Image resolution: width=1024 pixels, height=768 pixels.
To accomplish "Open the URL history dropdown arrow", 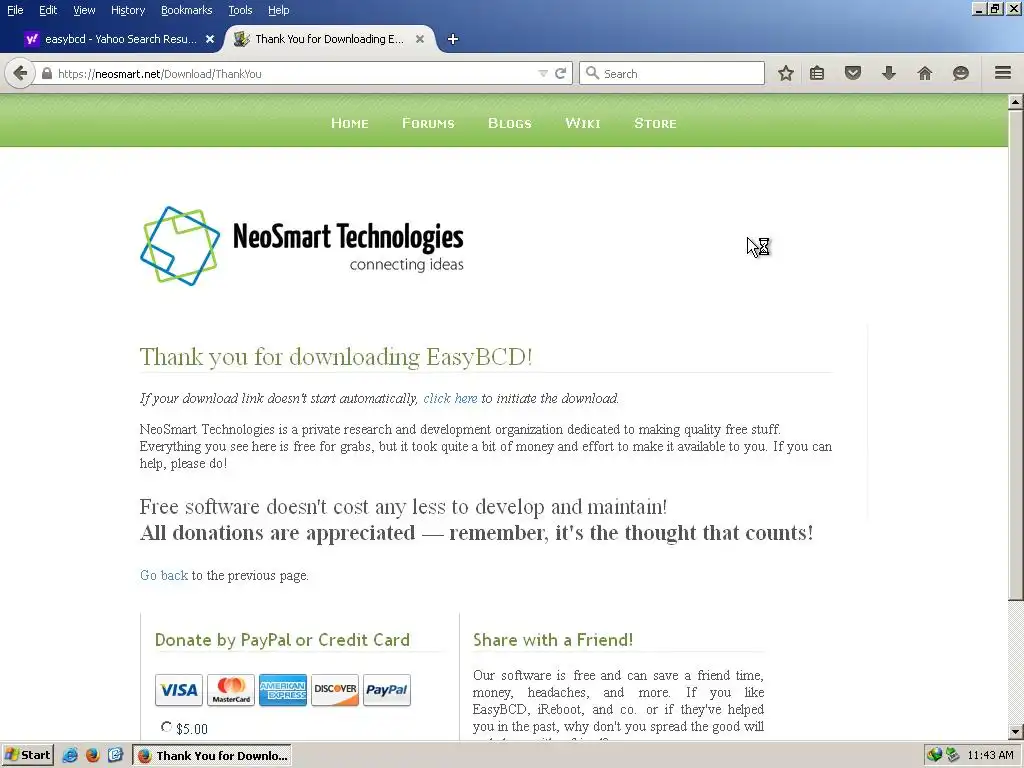I will coord(543,74).
